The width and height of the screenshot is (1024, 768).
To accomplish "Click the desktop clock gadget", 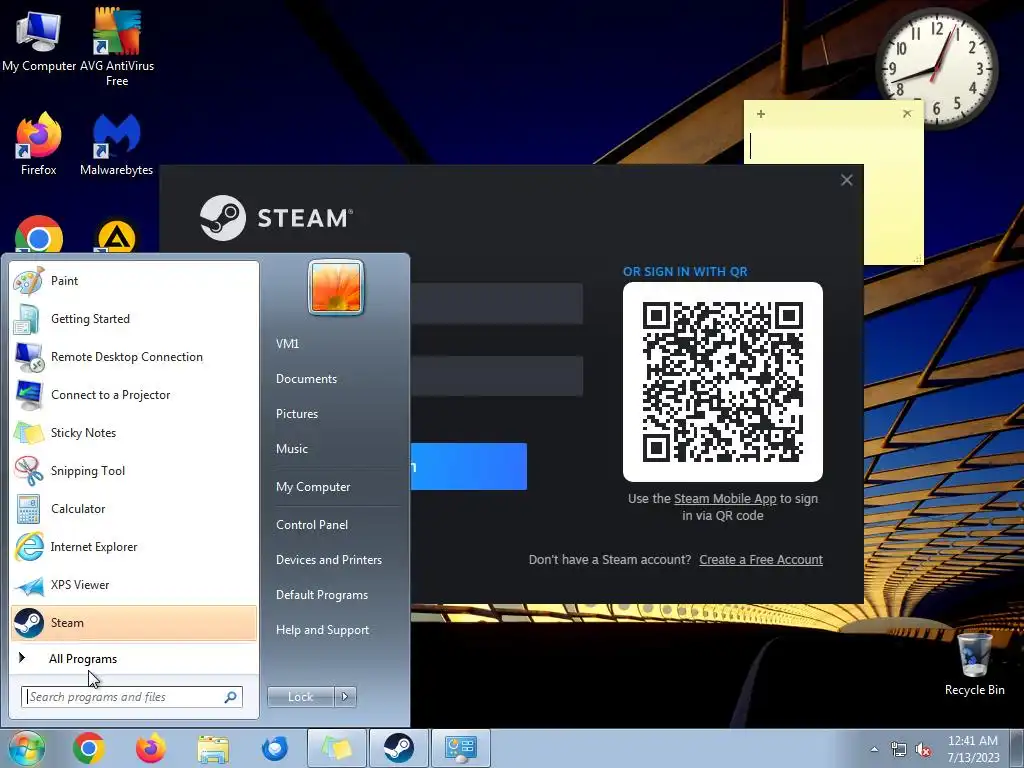I will click(936, 67).
